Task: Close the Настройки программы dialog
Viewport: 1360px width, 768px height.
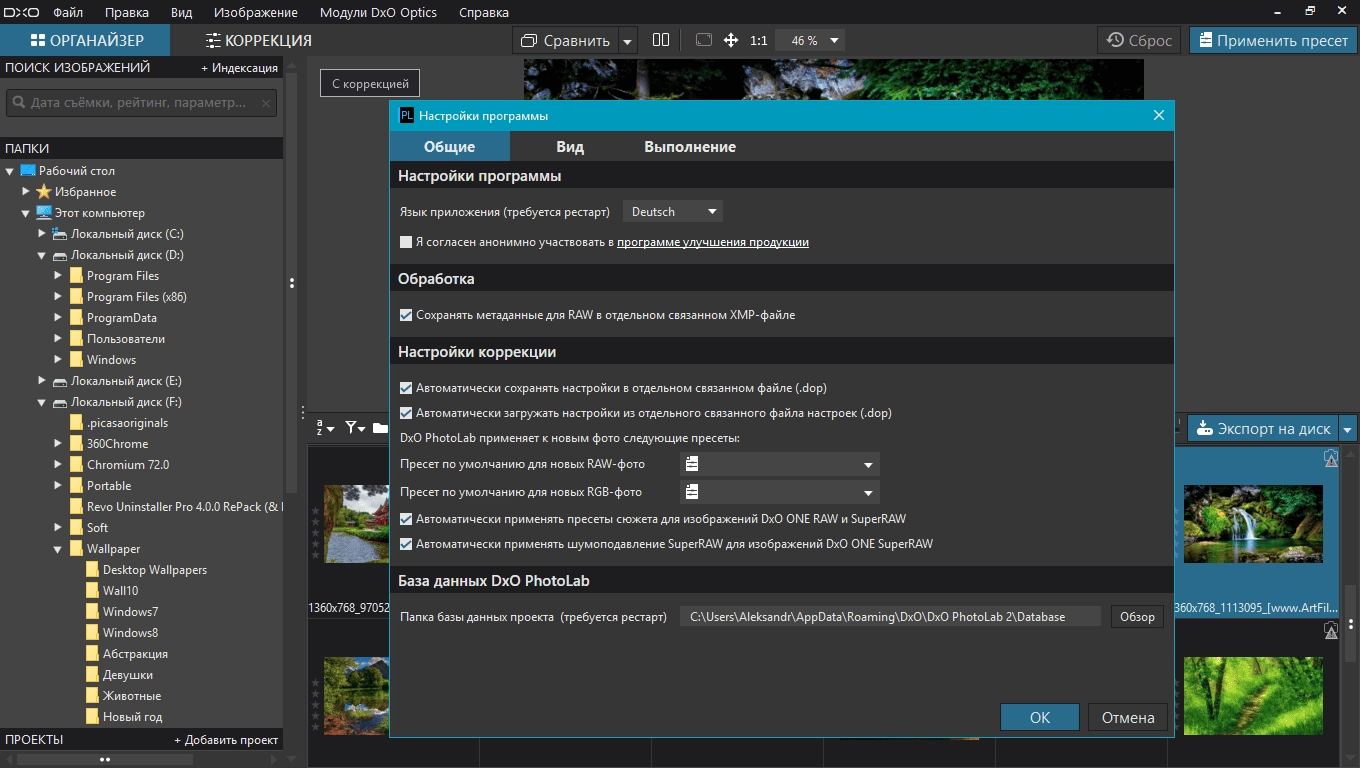Action: point(1159,115)
